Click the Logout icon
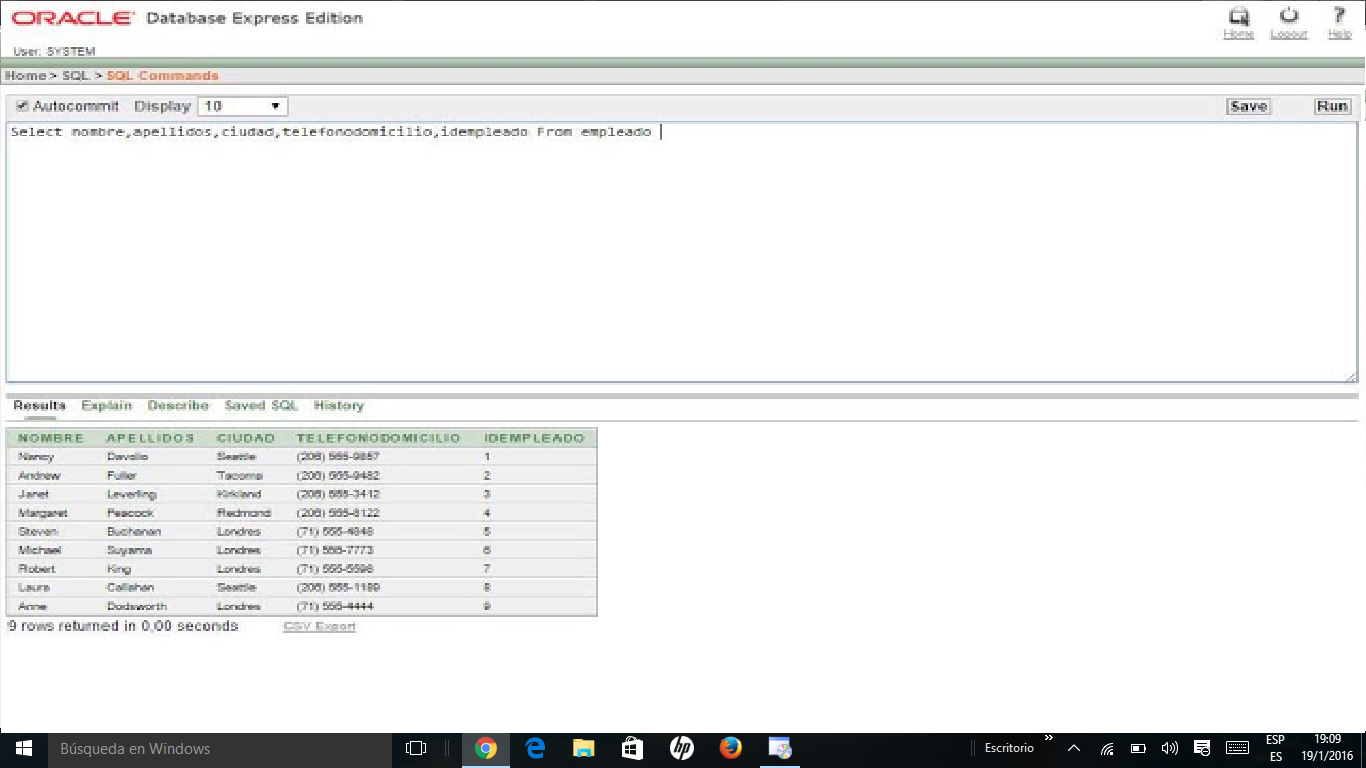Image resolution: width=1366 pixels, height=768 pixels. coord(1289,22)
